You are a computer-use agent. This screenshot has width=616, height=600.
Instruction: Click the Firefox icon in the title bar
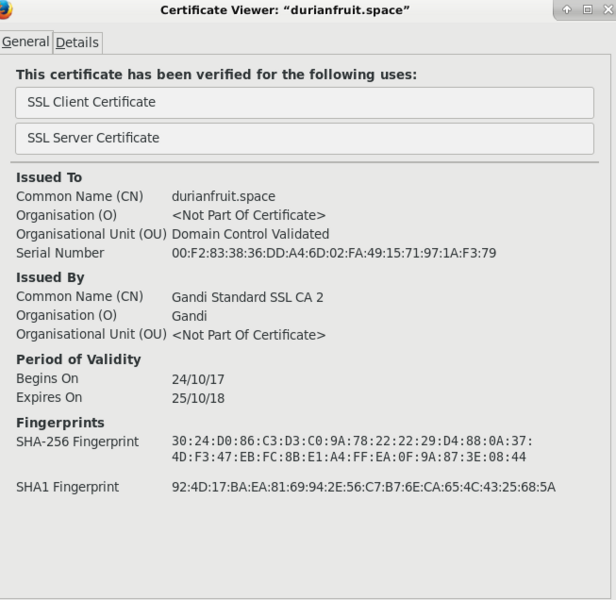(7, 8)
